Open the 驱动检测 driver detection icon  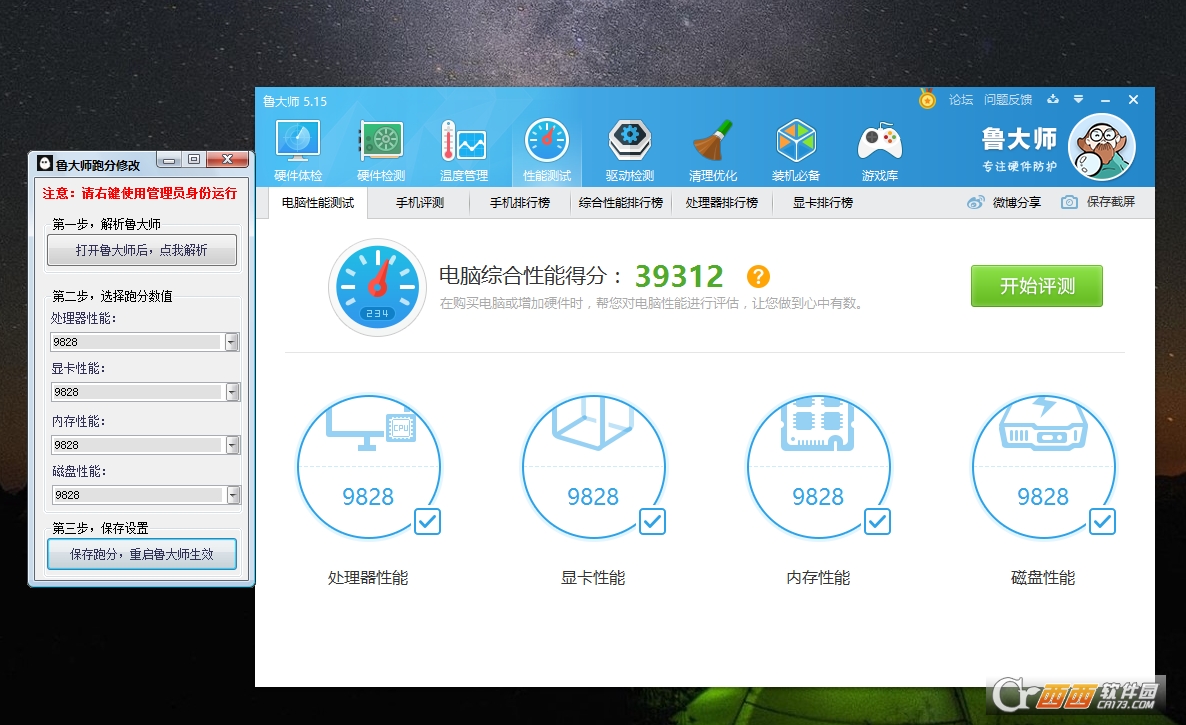coord(629,150)
